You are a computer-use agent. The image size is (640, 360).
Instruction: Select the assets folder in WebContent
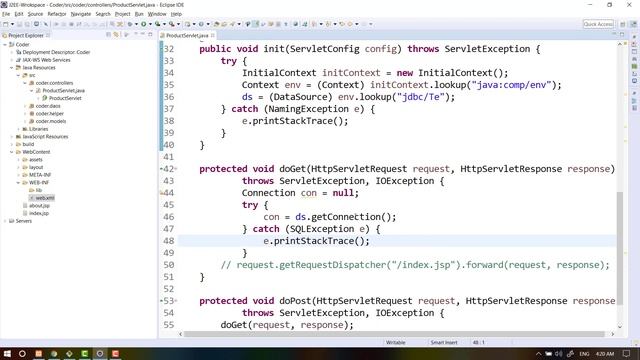pyautogui.click(x=35, y=160)
